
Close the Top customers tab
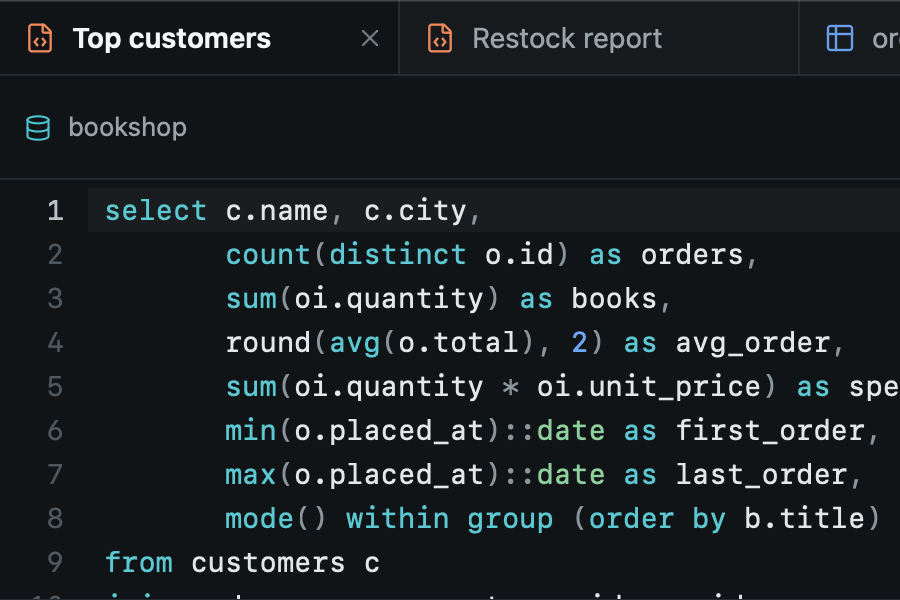click(370, 38)
